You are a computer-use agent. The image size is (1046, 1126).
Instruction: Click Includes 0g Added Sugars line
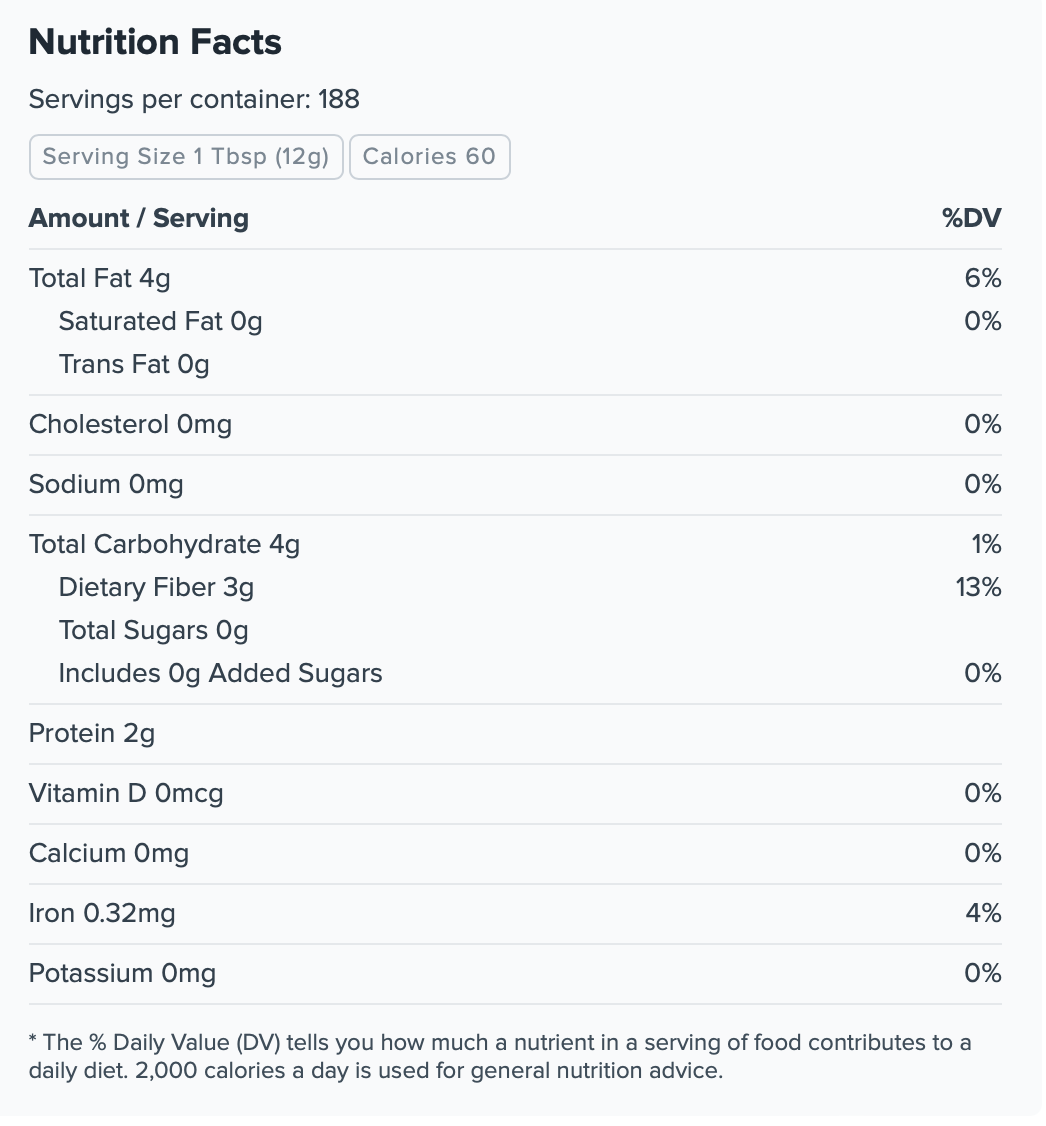pyautogui.click(x=220, y=674)
